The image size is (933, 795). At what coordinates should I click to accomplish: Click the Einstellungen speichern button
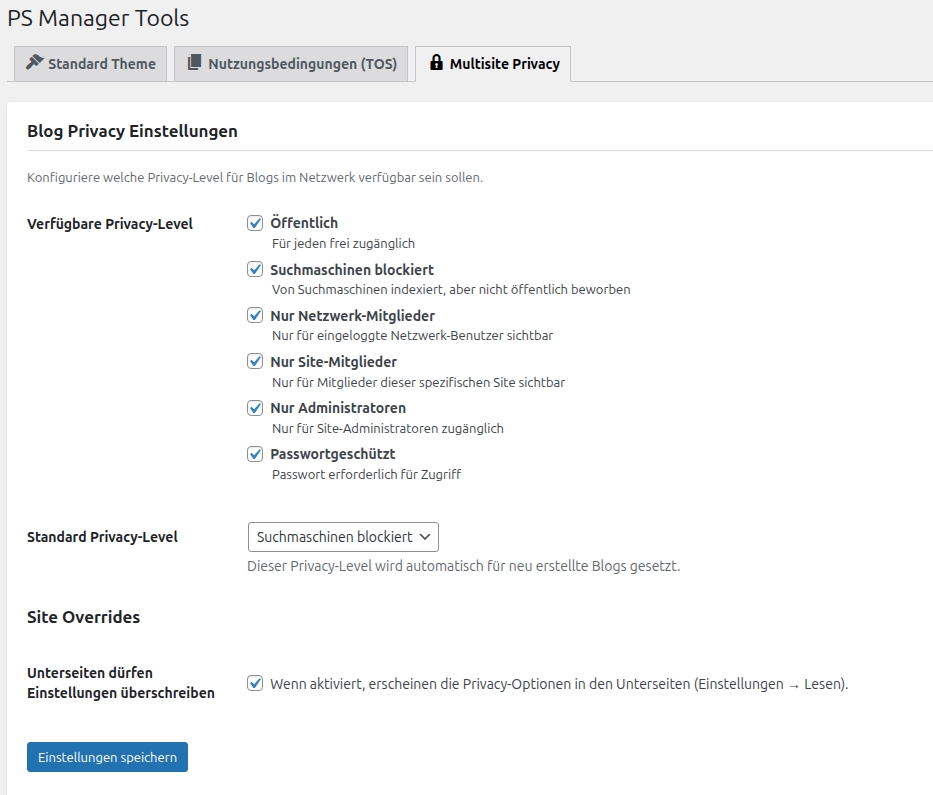point(107,757)
